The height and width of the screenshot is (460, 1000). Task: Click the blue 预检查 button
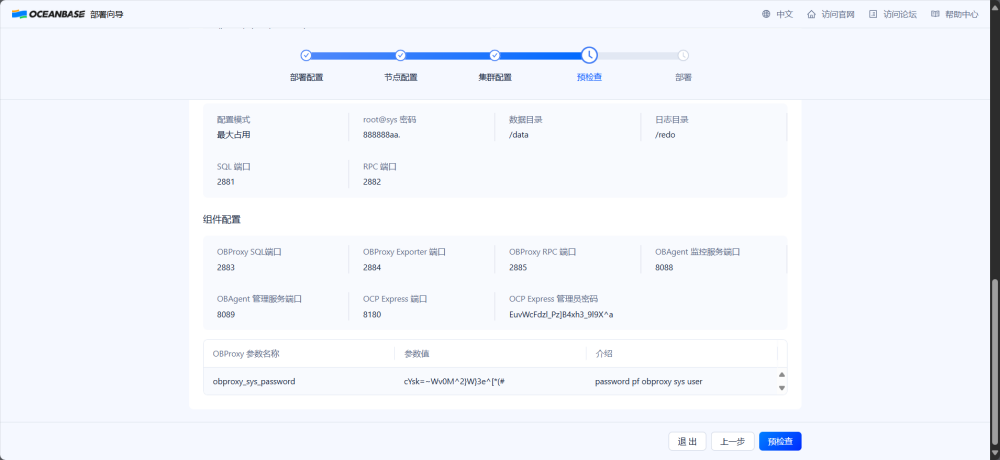coord(780,441)
